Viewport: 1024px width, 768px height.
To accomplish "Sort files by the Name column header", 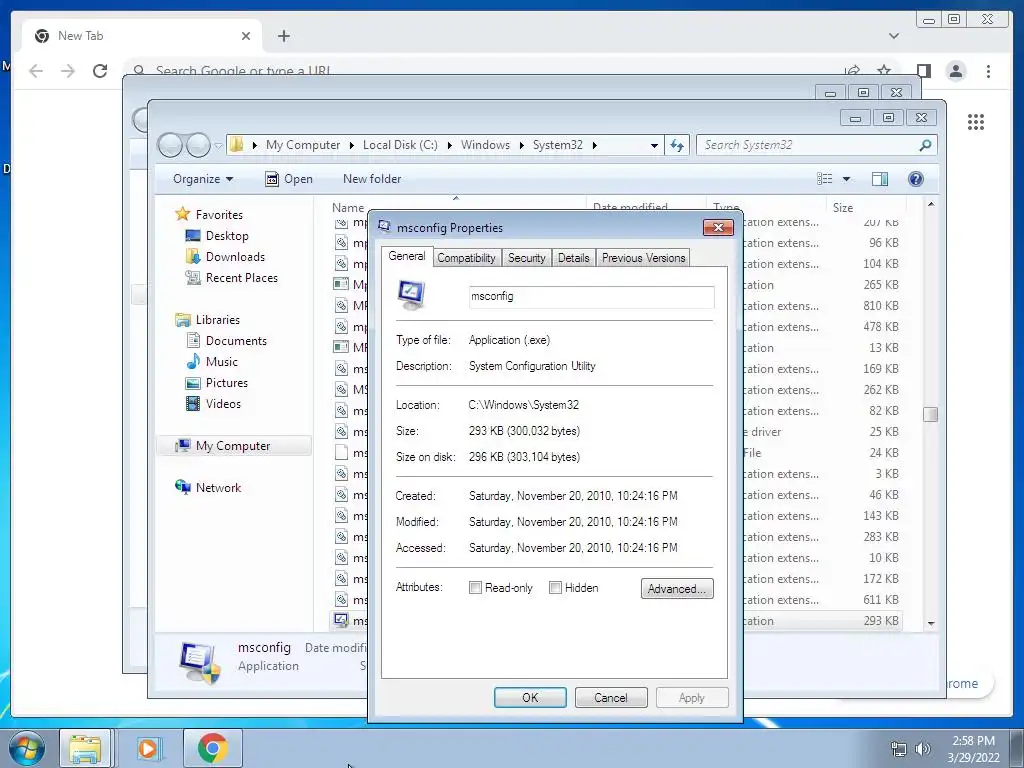I will point(348,208).
